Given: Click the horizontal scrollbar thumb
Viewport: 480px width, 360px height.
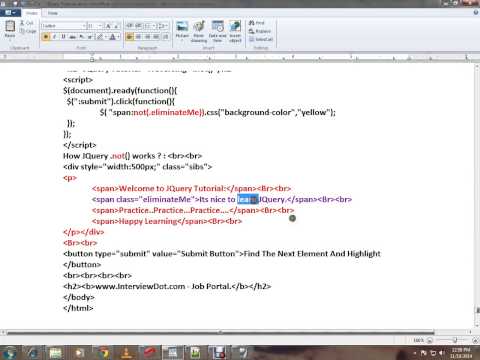Looking at the screenshot, I should tap(220, 332).
